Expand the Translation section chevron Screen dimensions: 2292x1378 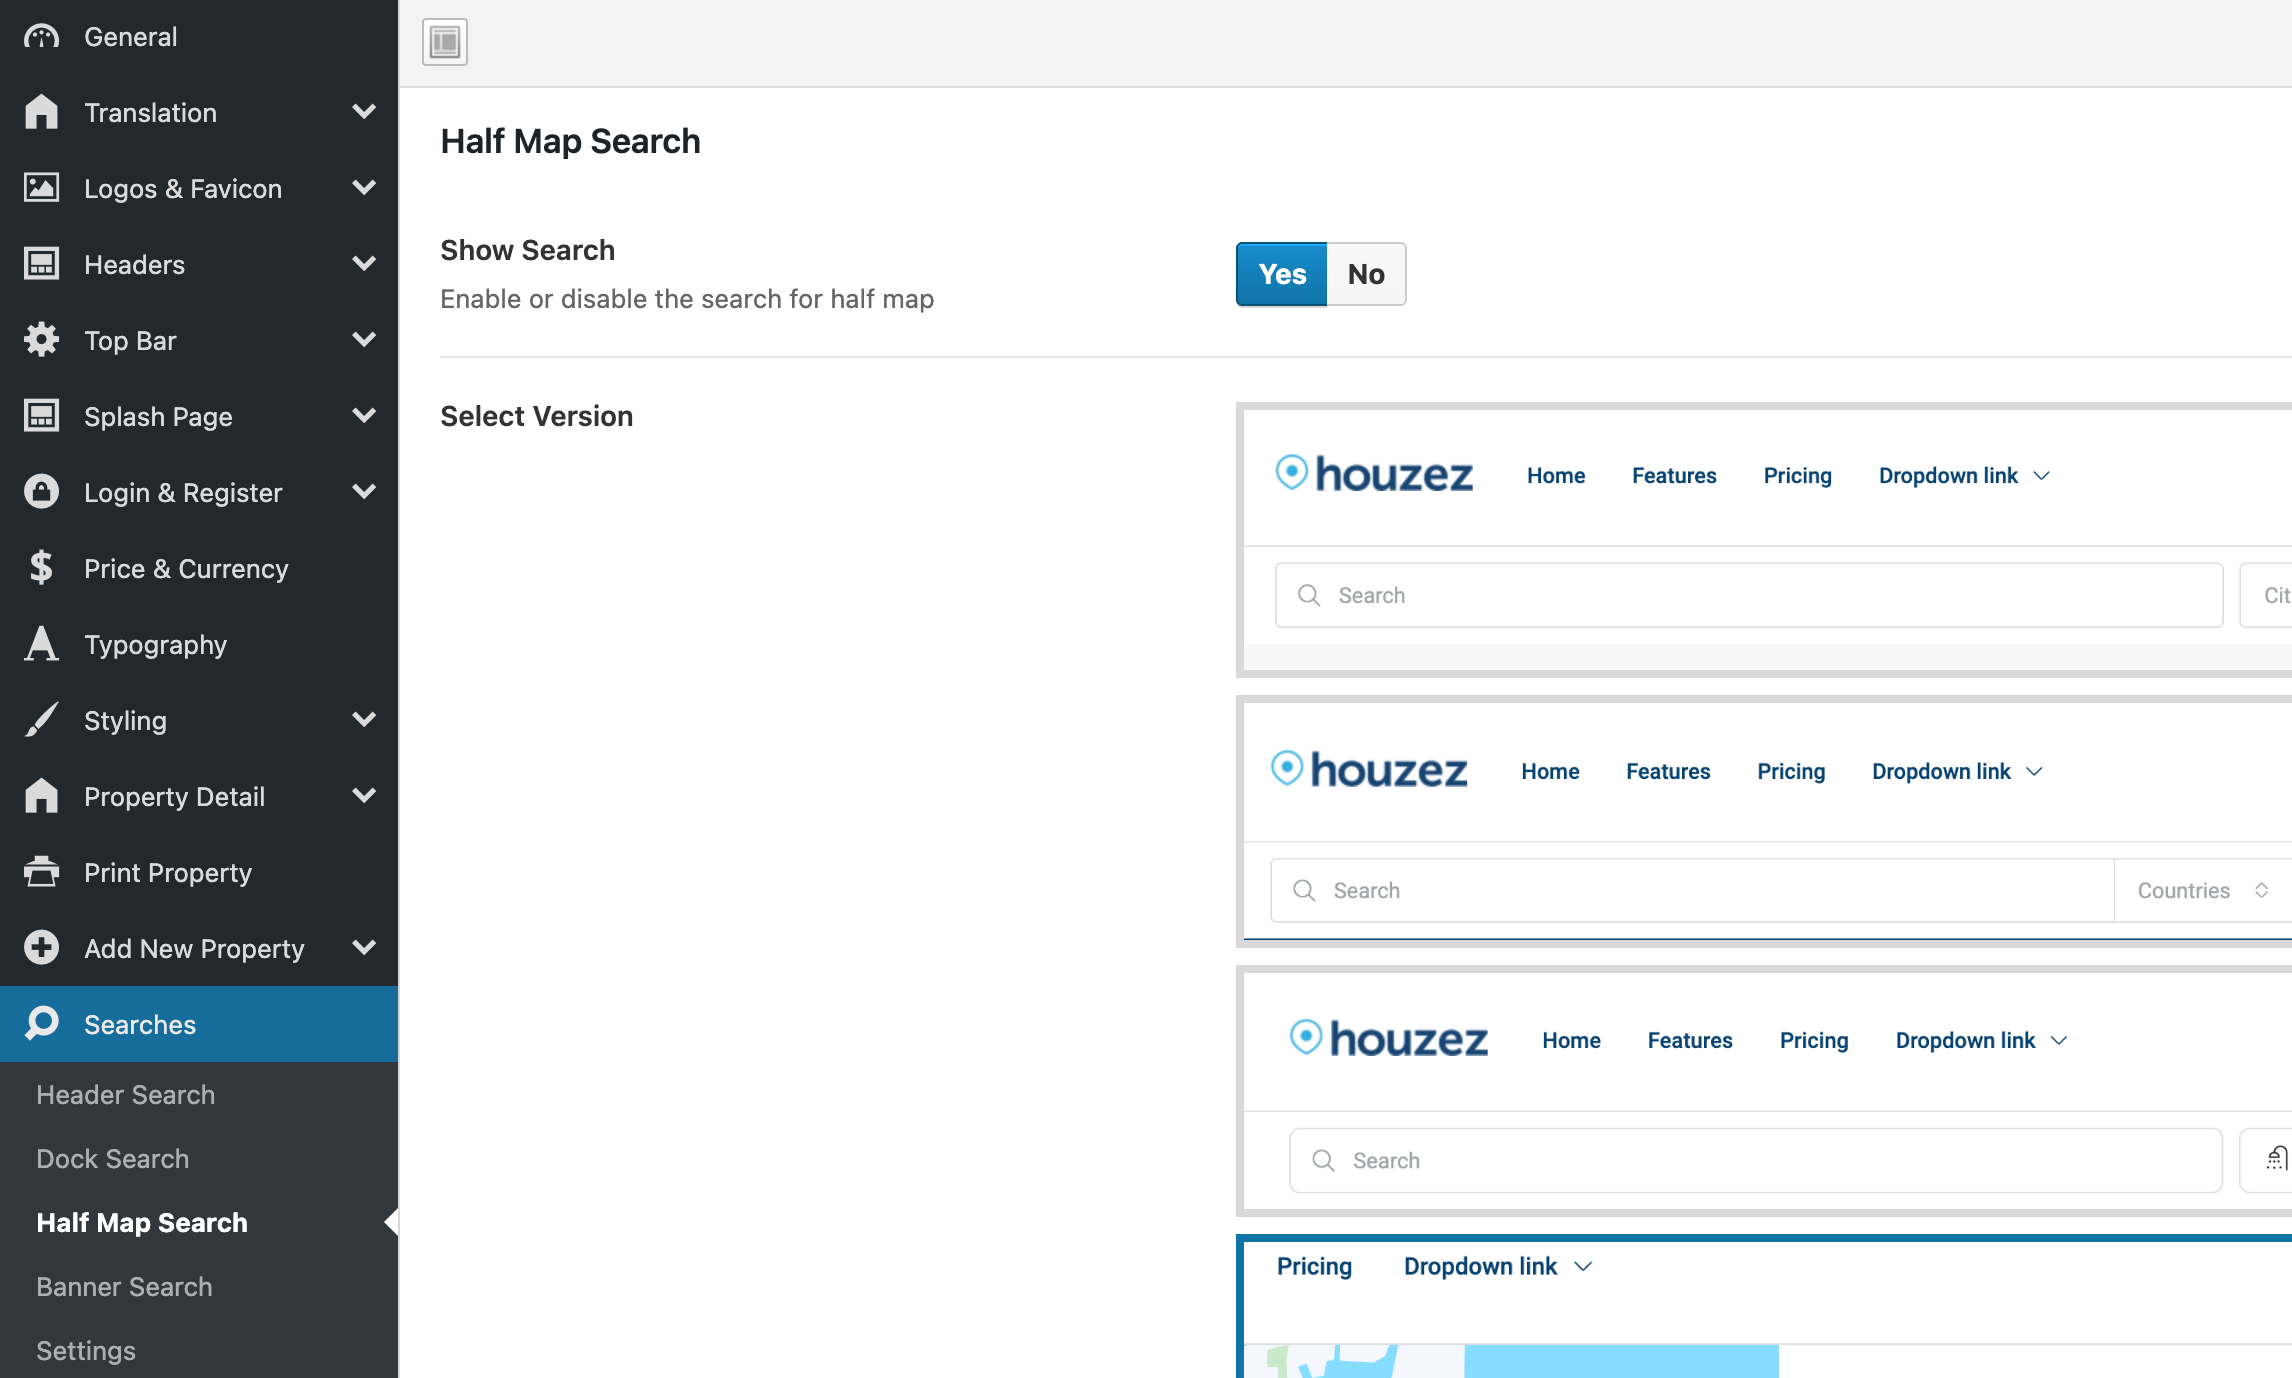point(365,112)
